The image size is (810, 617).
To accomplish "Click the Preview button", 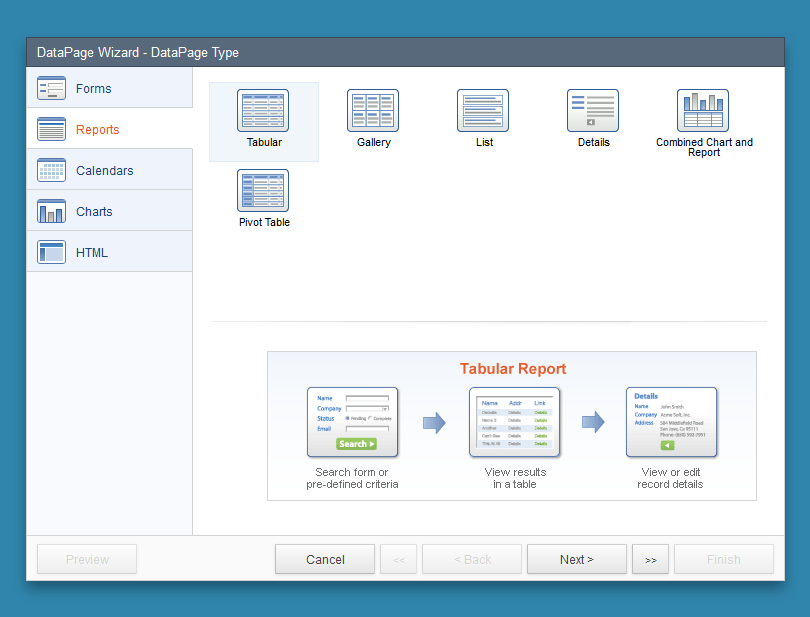I will pyautogui.click(x=86, y=559).
